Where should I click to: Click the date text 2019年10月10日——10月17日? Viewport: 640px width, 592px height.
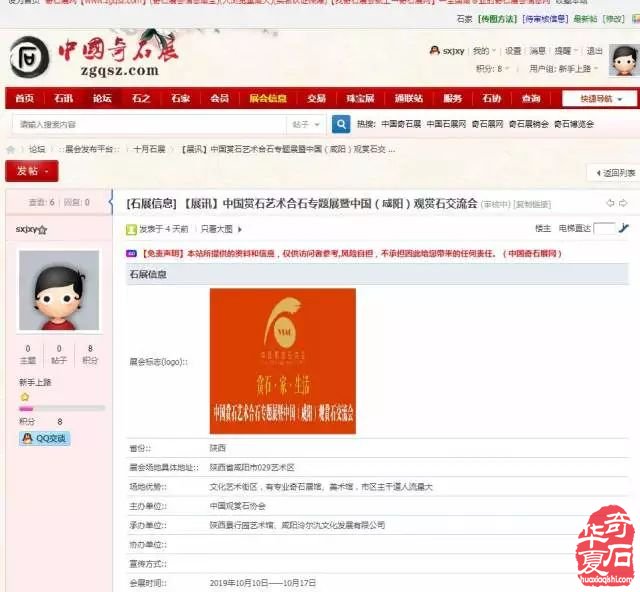click(262, 583)
